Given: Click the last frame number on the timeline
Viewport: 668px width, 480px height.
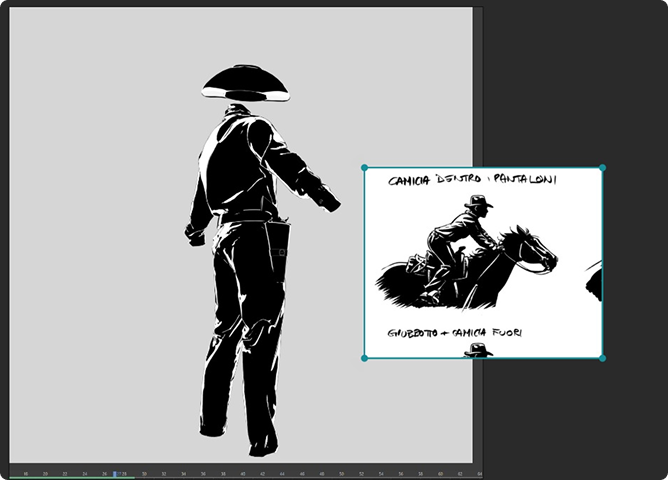Looking at the screenshot, I should pos(479,473).
